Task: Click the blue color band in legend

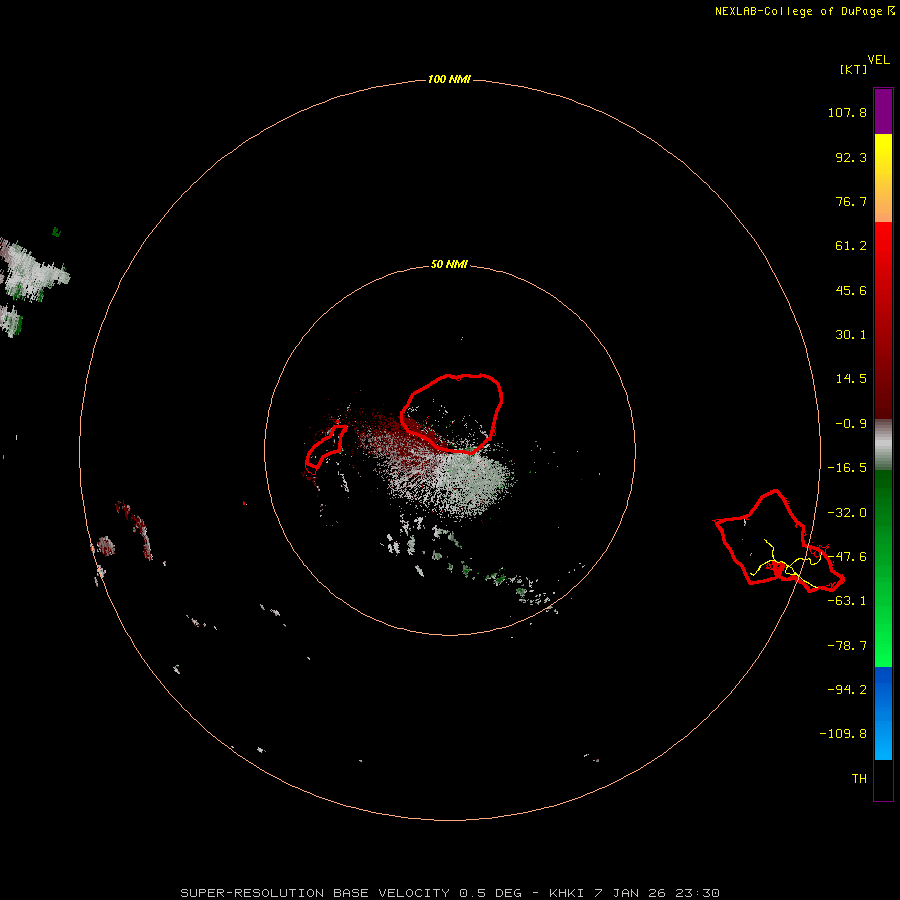Action: tap(883, 713)
